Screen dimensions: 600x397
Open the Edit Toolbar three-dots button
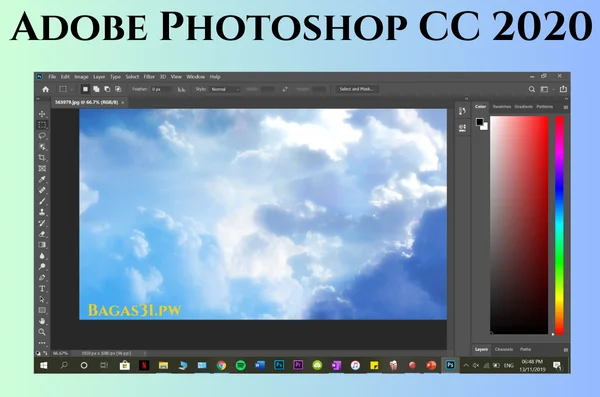click(42, 343)
